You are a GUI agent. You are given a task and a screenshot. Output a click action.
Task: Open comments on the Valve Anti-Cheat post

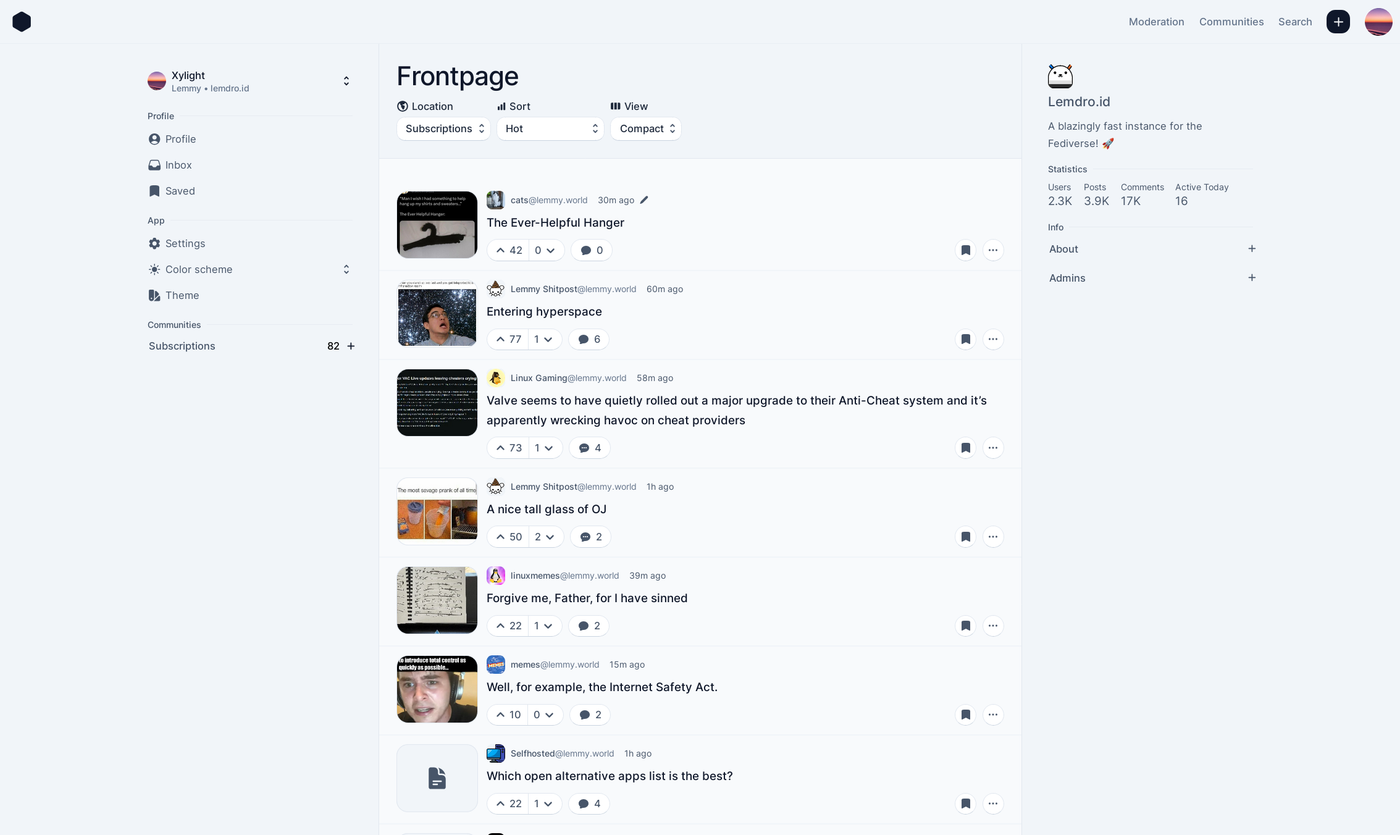[590, 448]
